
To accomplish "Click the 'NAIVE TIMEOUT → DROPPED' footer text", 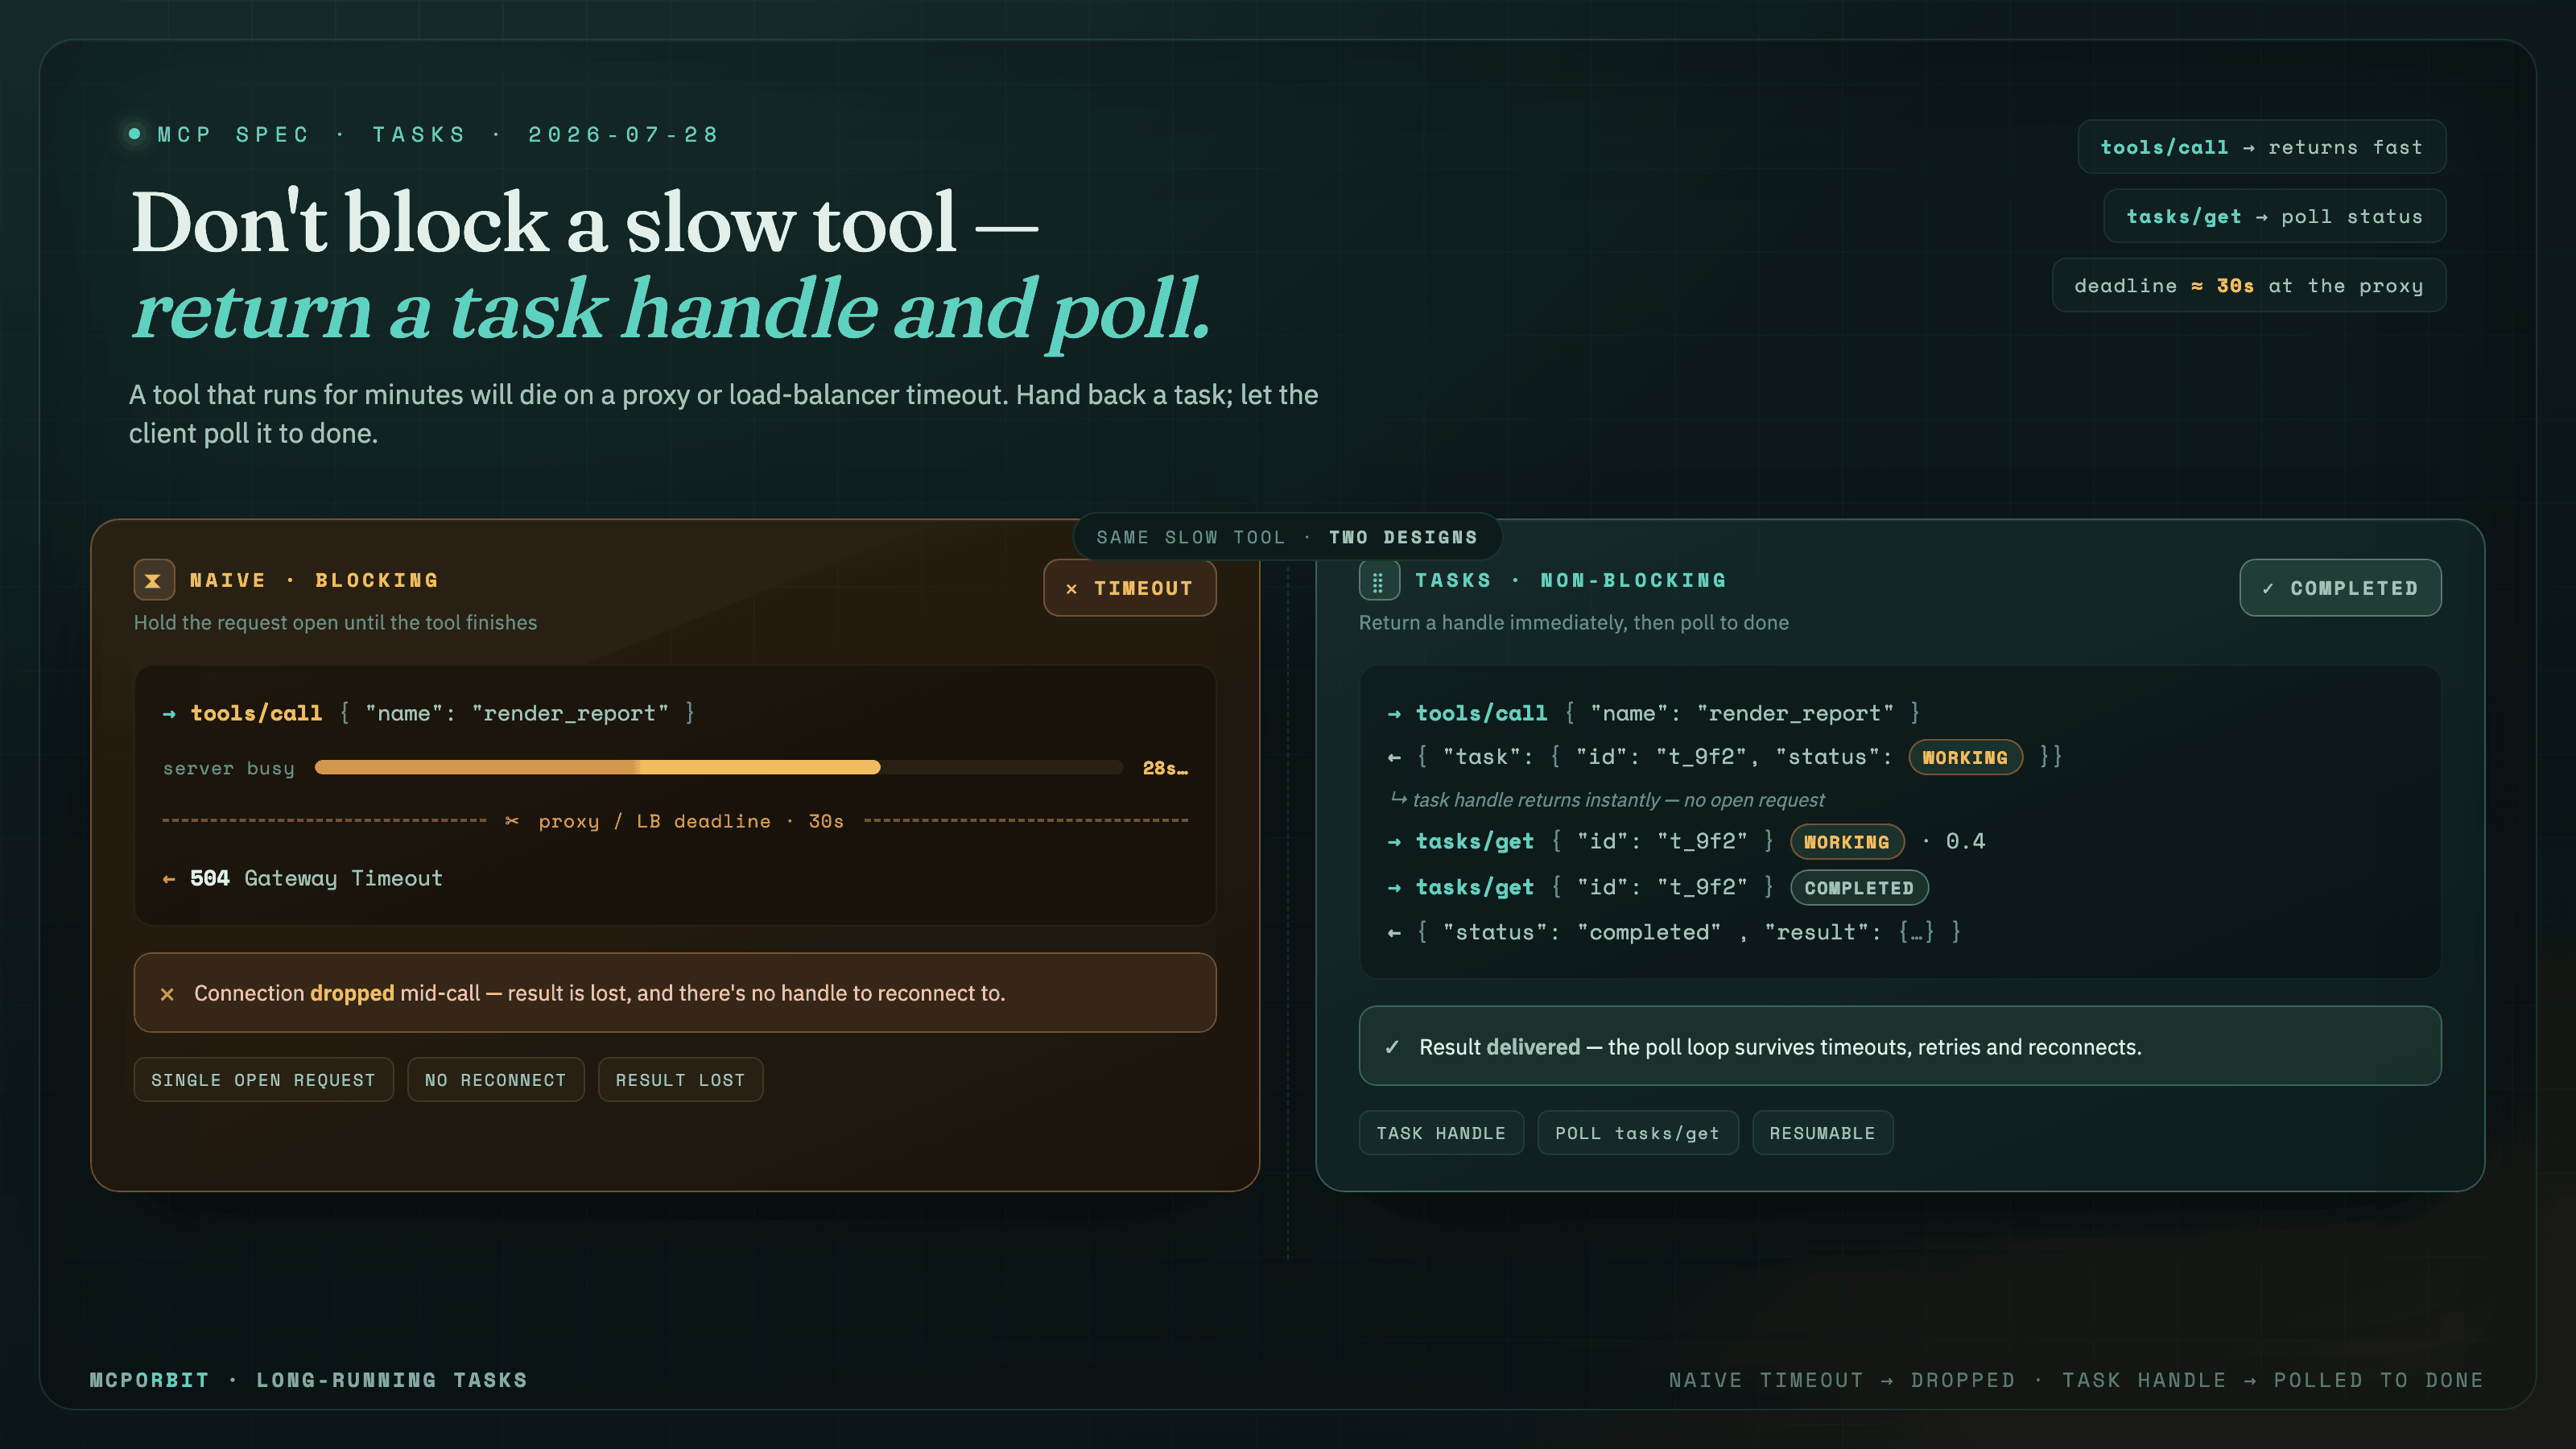I will click(1842, 1379).
